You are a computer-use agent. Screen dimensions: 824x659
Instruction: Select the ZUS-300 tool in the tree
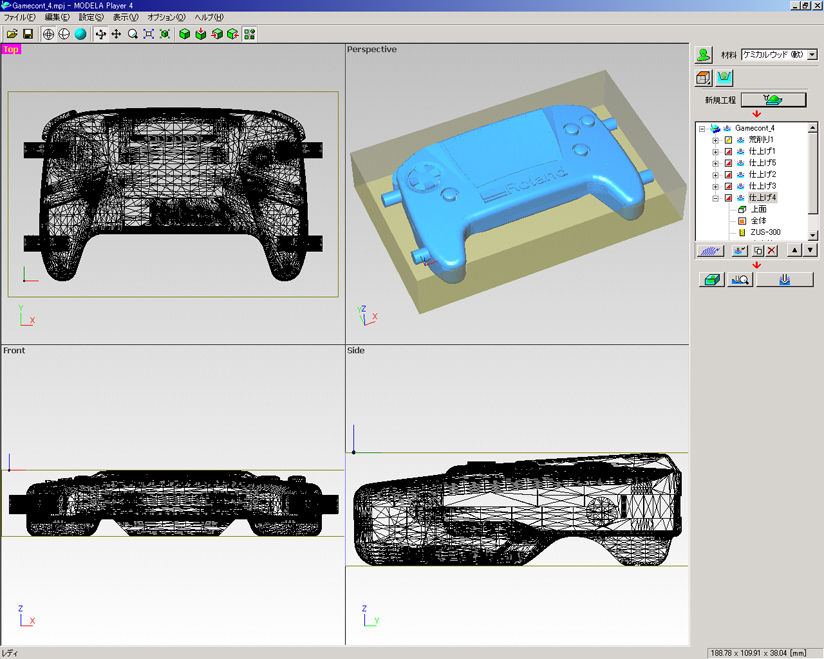click(763, 231)
